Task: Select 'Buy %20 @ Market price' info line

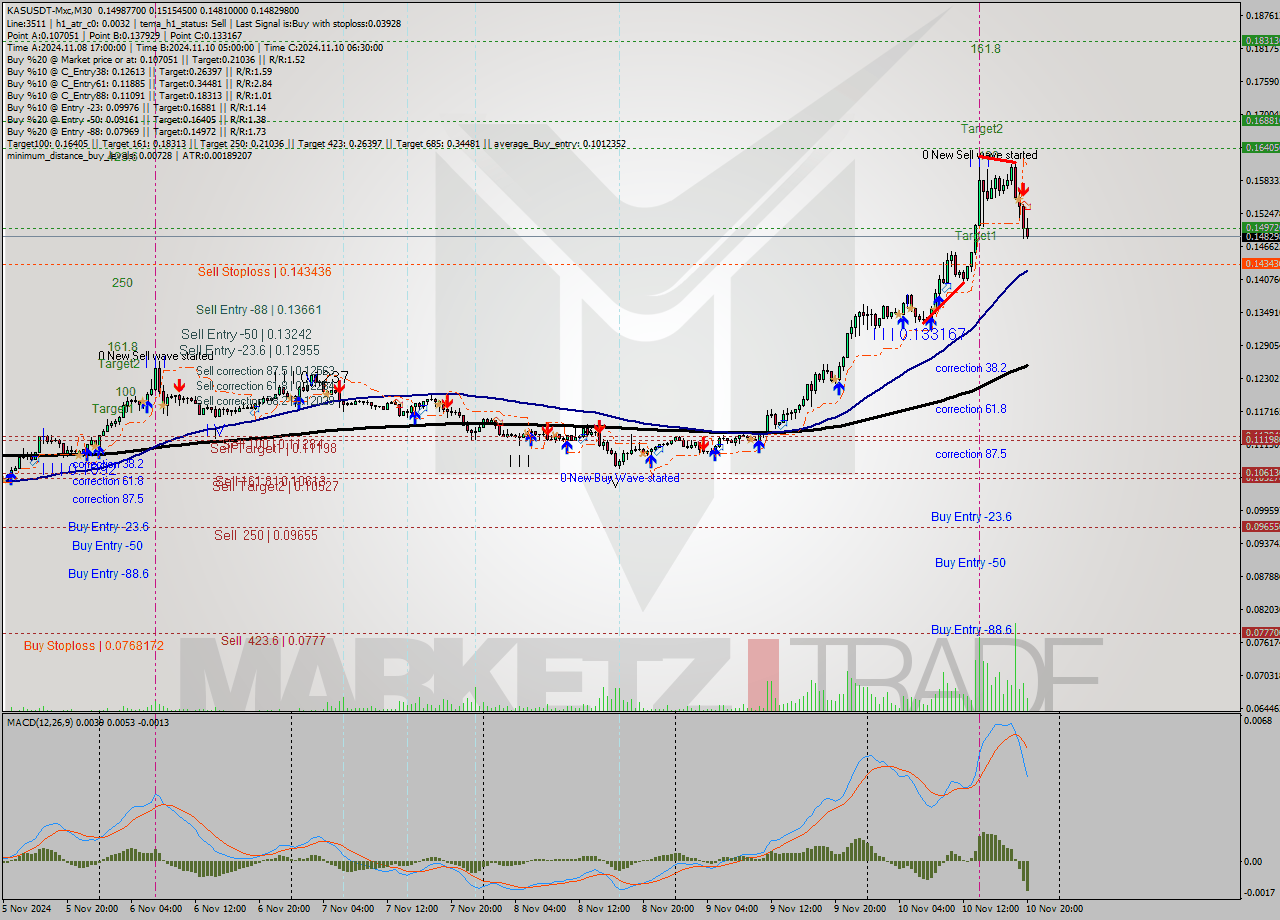Action: (156, 59)
